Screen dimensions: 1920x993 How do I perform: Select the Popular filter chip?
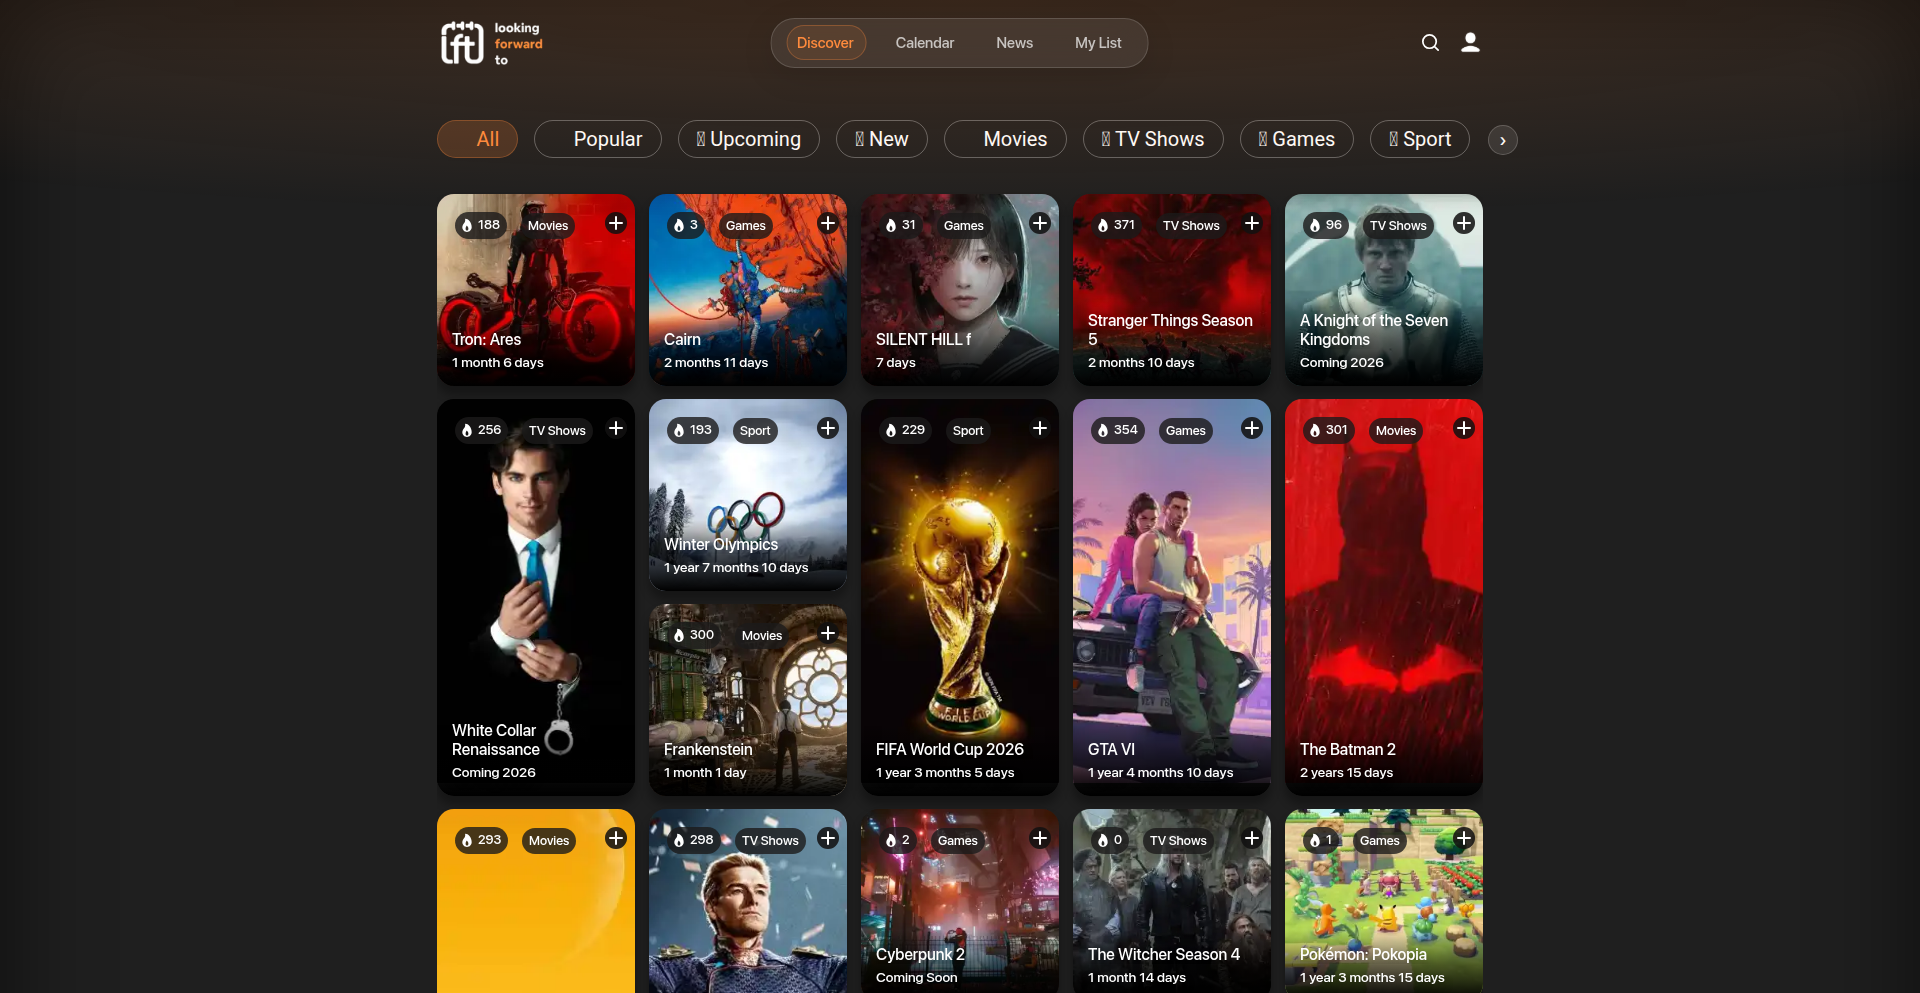click(x=598, y=139)
